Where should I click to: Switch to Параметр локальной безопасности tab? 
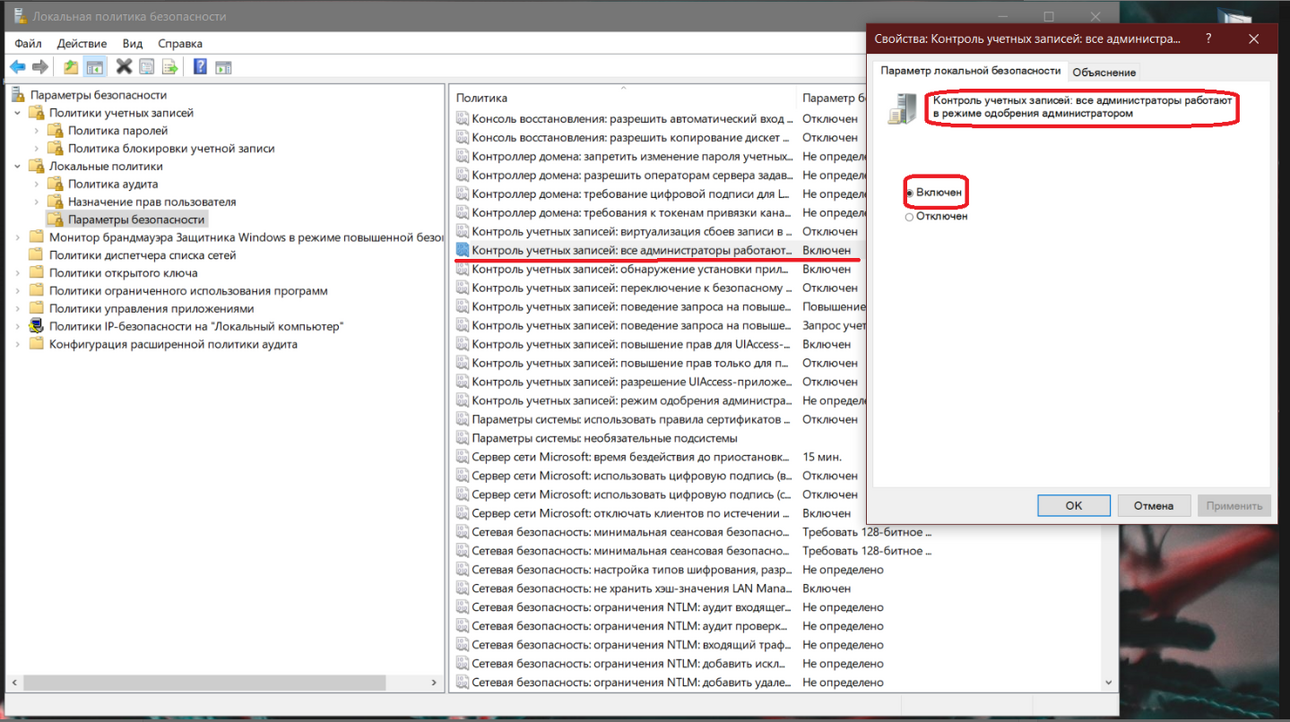pyautogui.click(x=970, y=71)
